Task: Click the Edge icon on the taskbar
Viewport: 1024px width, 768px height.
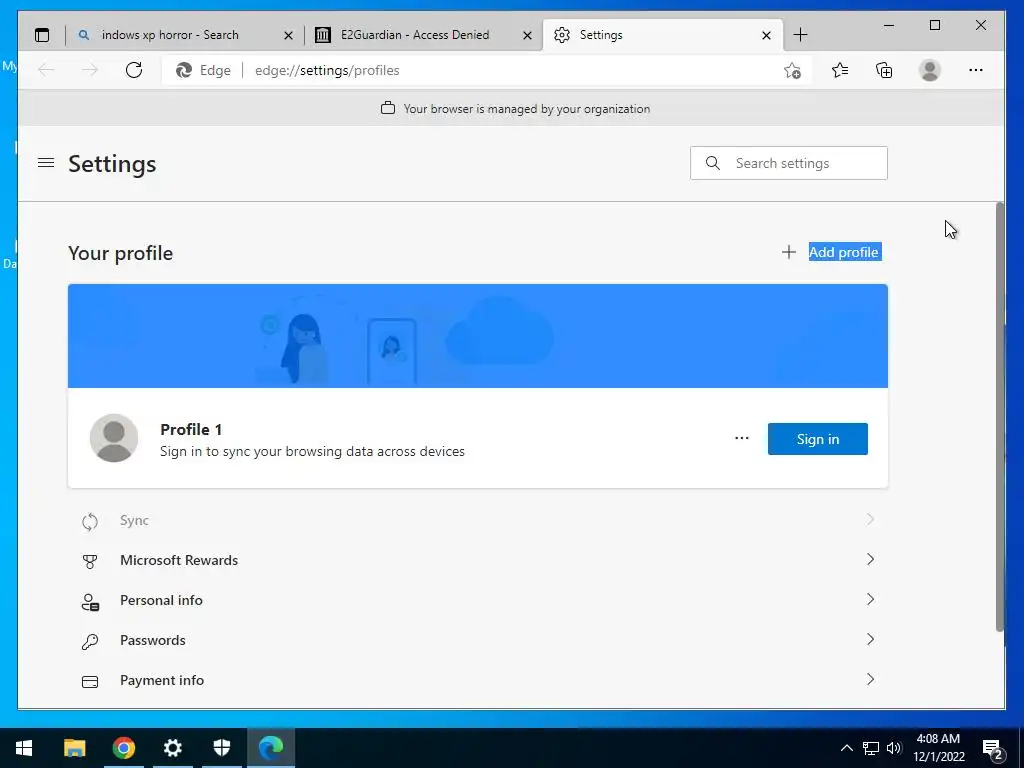Action: point(271,748)
